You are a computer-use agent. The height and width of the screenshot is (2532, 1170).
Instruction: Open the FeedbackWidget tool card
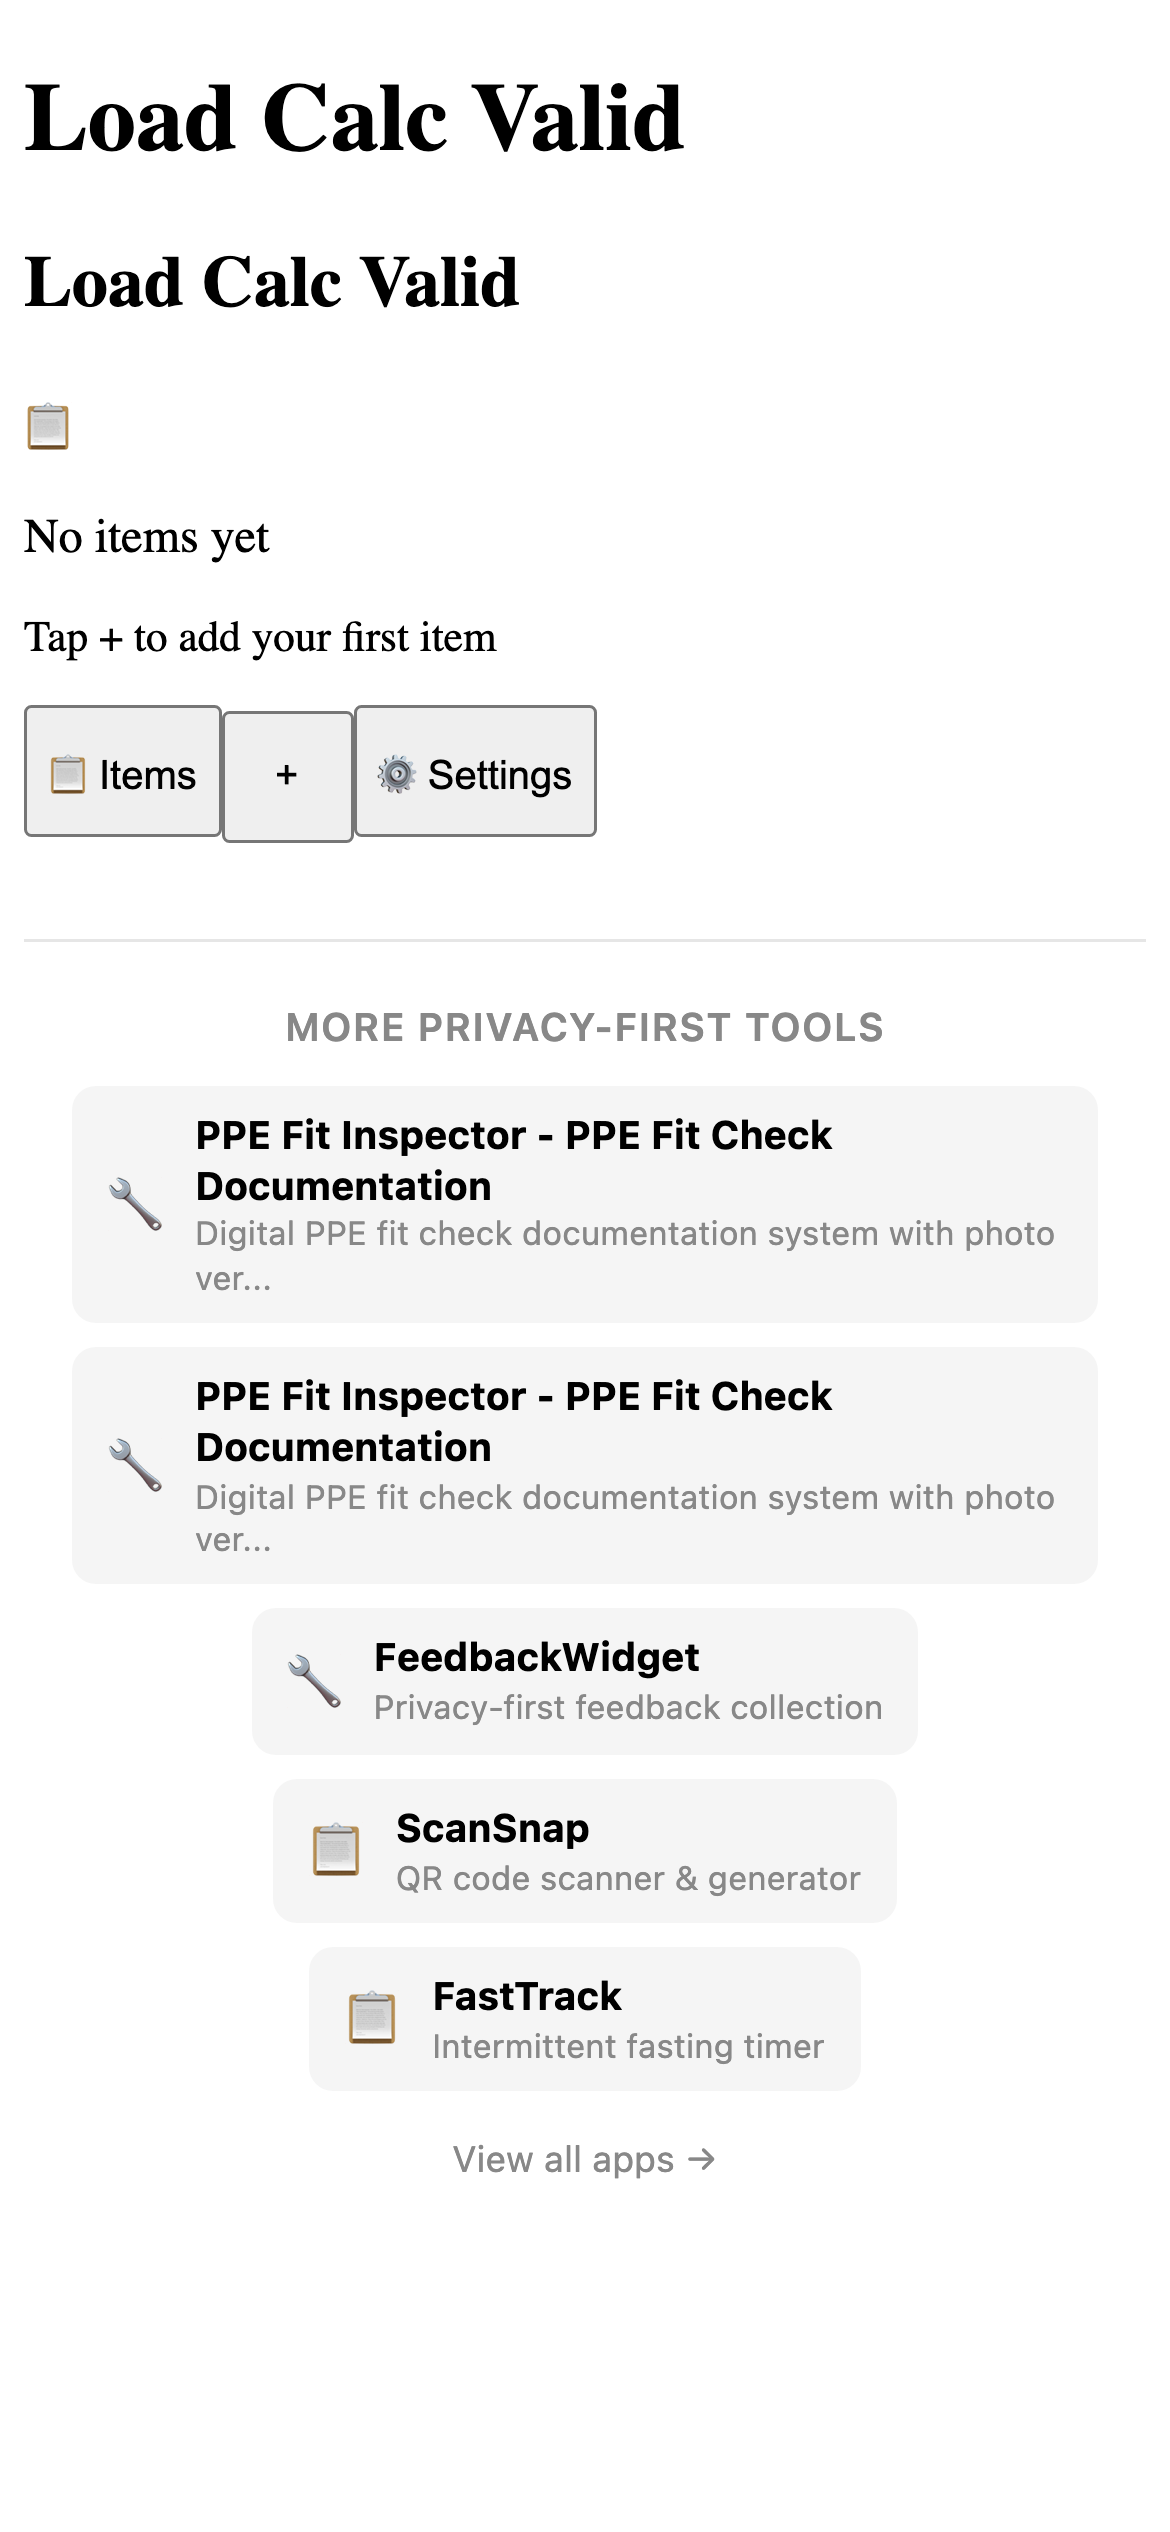click(x=585, y=1680)
